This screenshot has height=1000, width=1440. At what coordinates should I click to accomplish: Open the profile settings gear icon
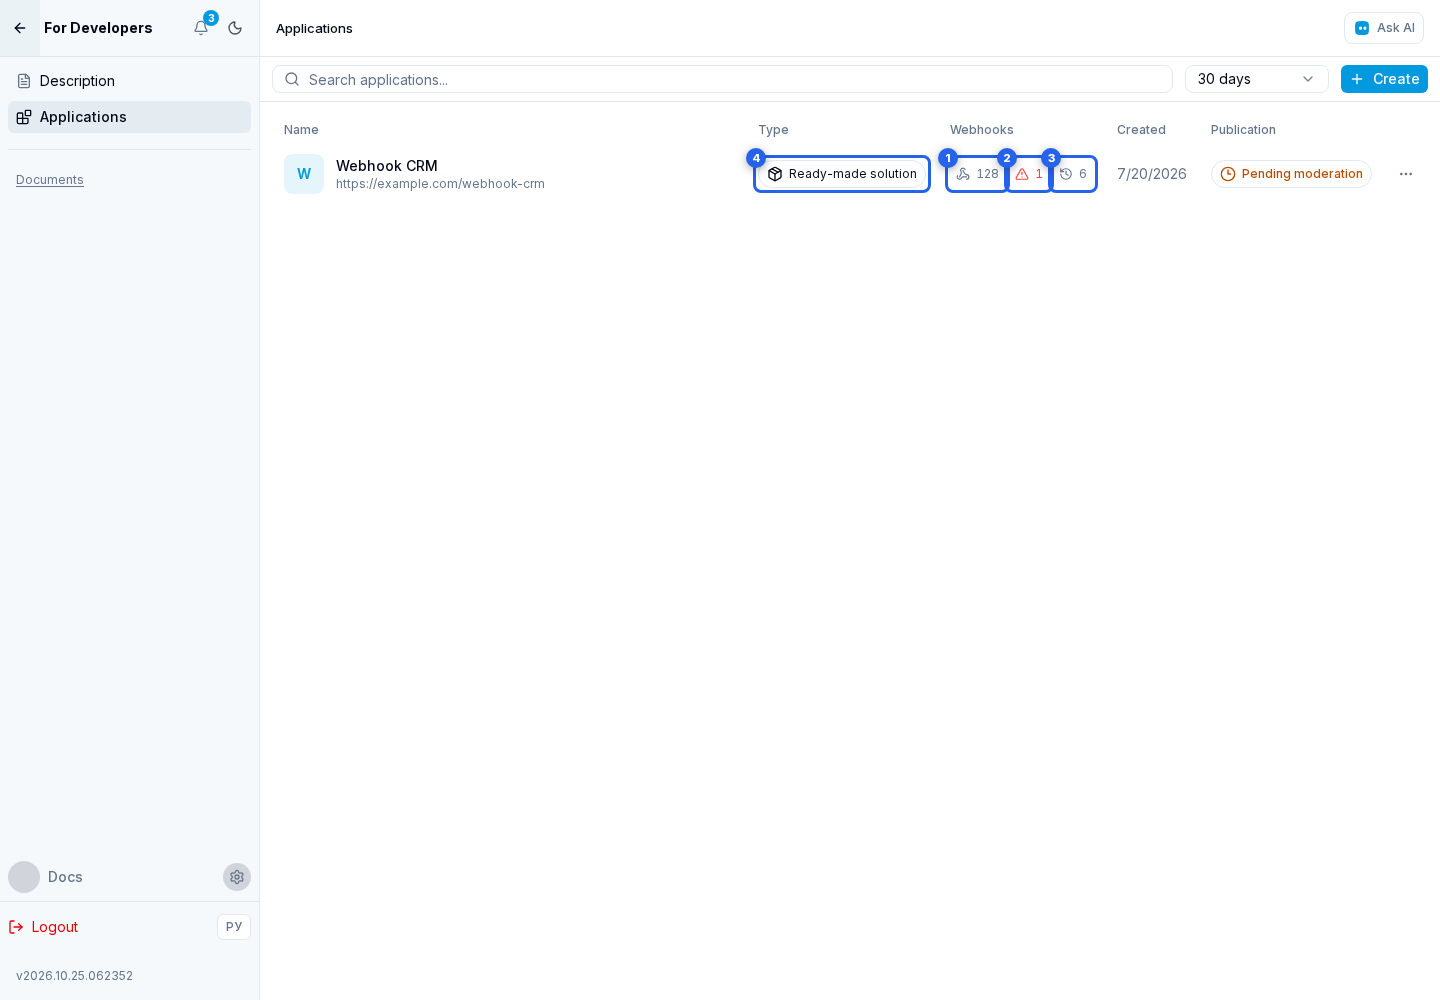click(237, 877)
